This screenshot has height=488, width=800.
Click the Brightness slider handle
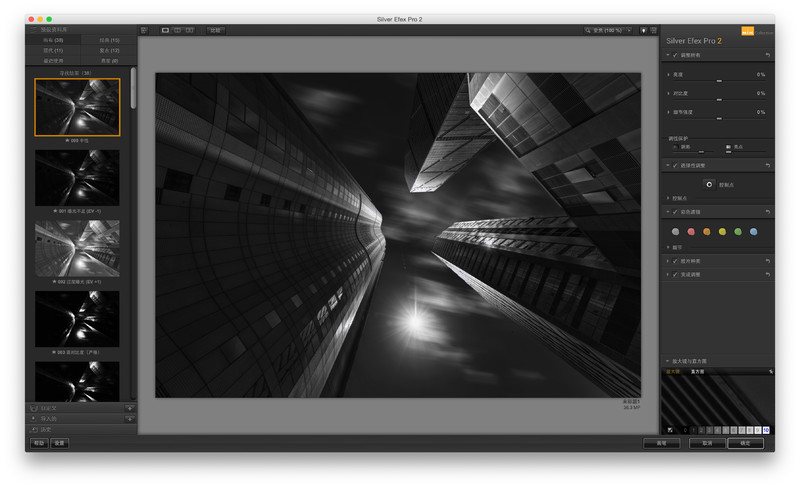[719, 81]
